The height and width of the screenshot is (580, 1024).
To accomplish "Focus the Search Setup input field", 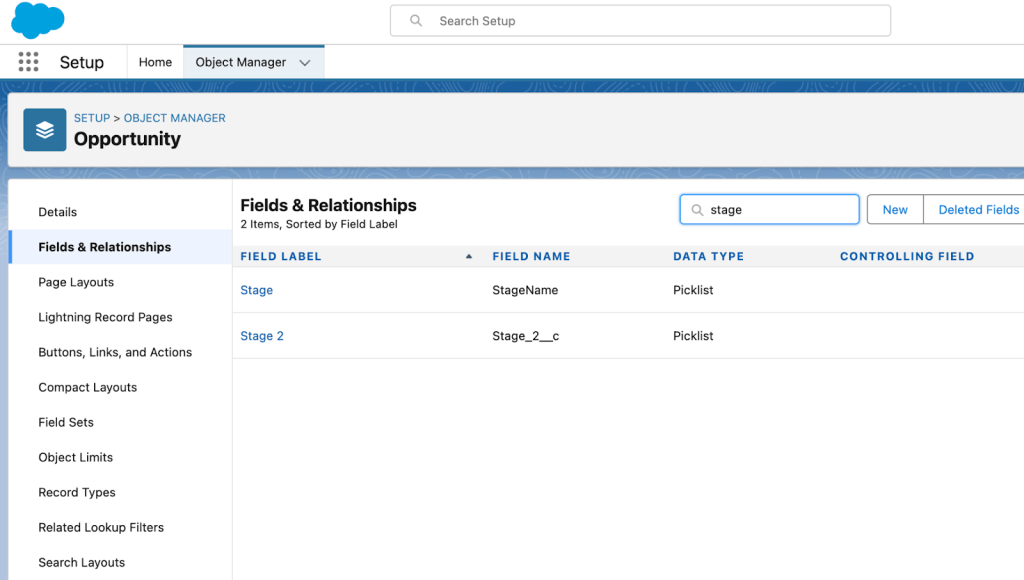I will [x=650, y=21].
